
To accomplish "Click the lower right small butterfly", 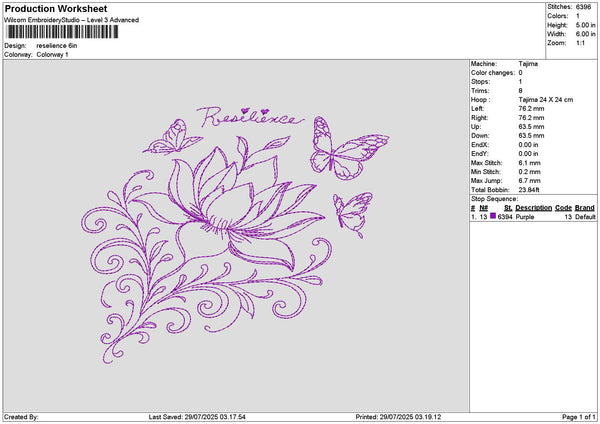I will click(352, 210).
